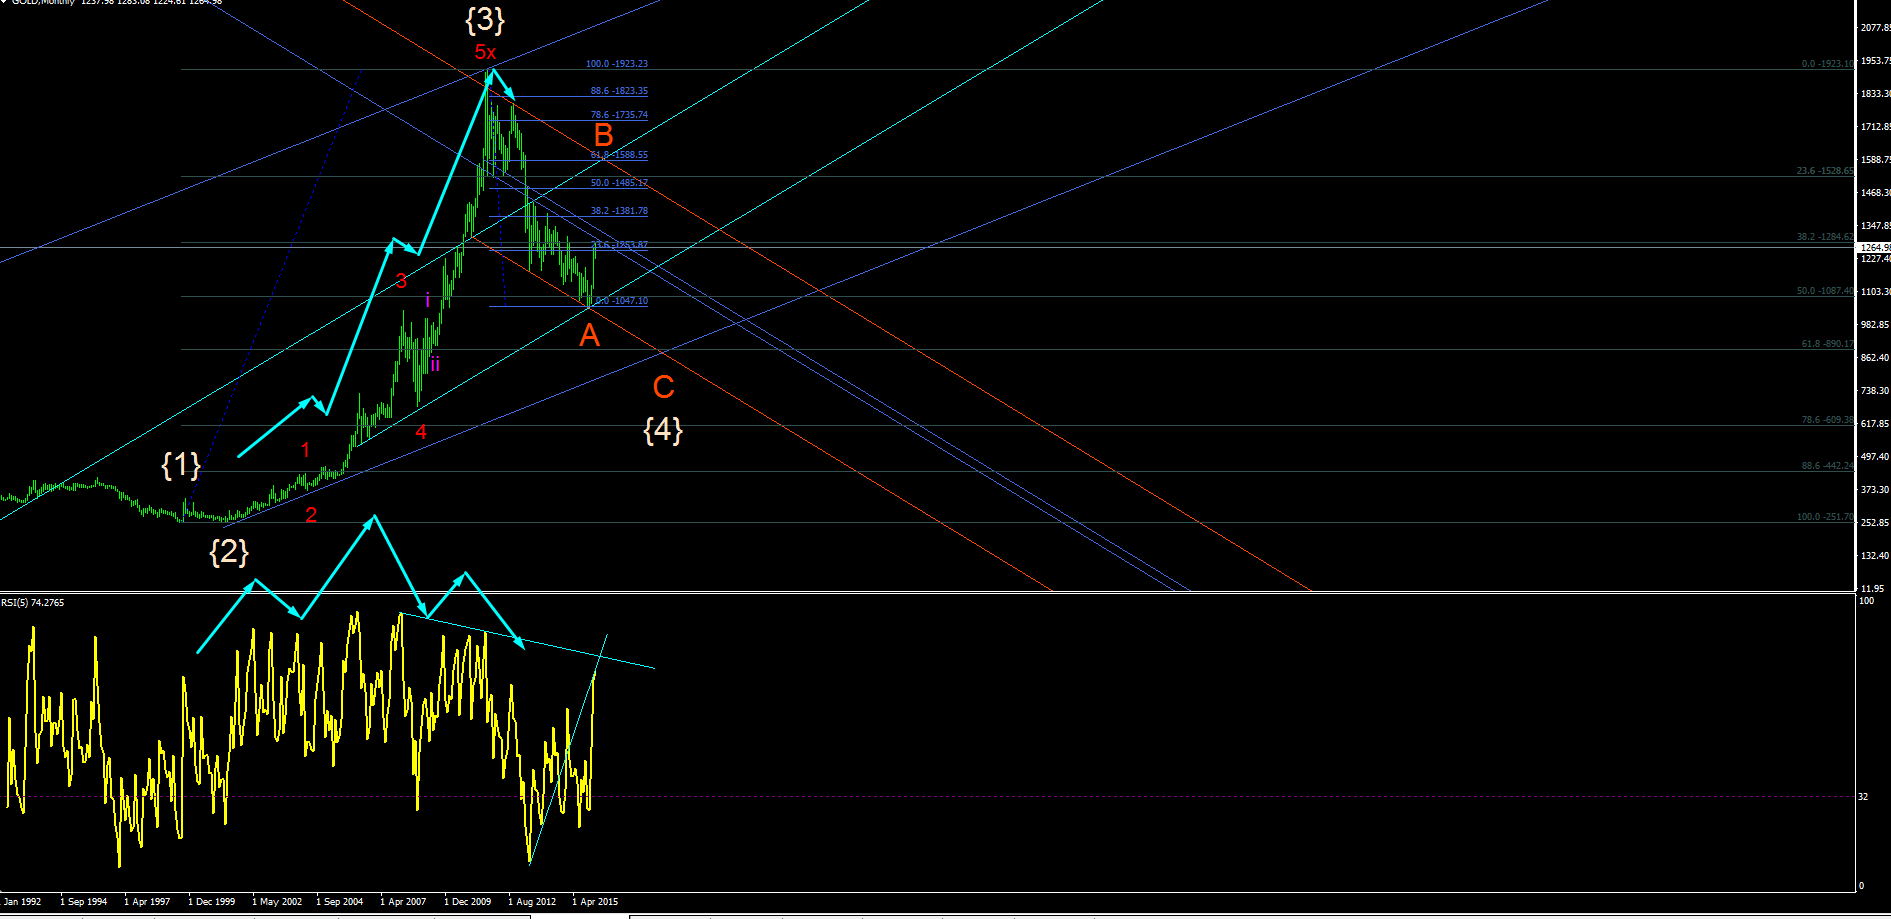This screenshot has width=1891, height=919.
Task: Click the 1468.30 price axis label
Action: (1875, 193)
